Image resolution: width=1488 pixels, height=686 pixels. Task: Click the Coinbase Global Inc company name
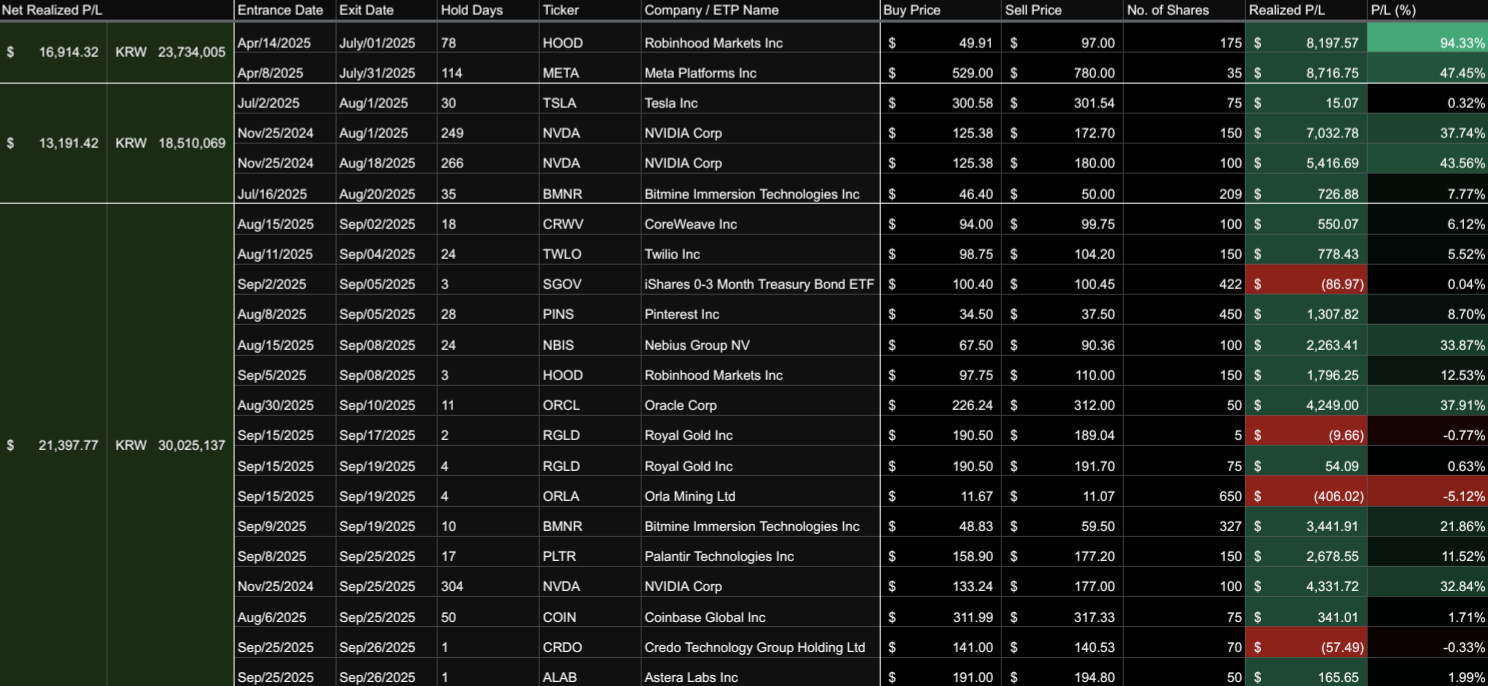[x=707, y=617]
